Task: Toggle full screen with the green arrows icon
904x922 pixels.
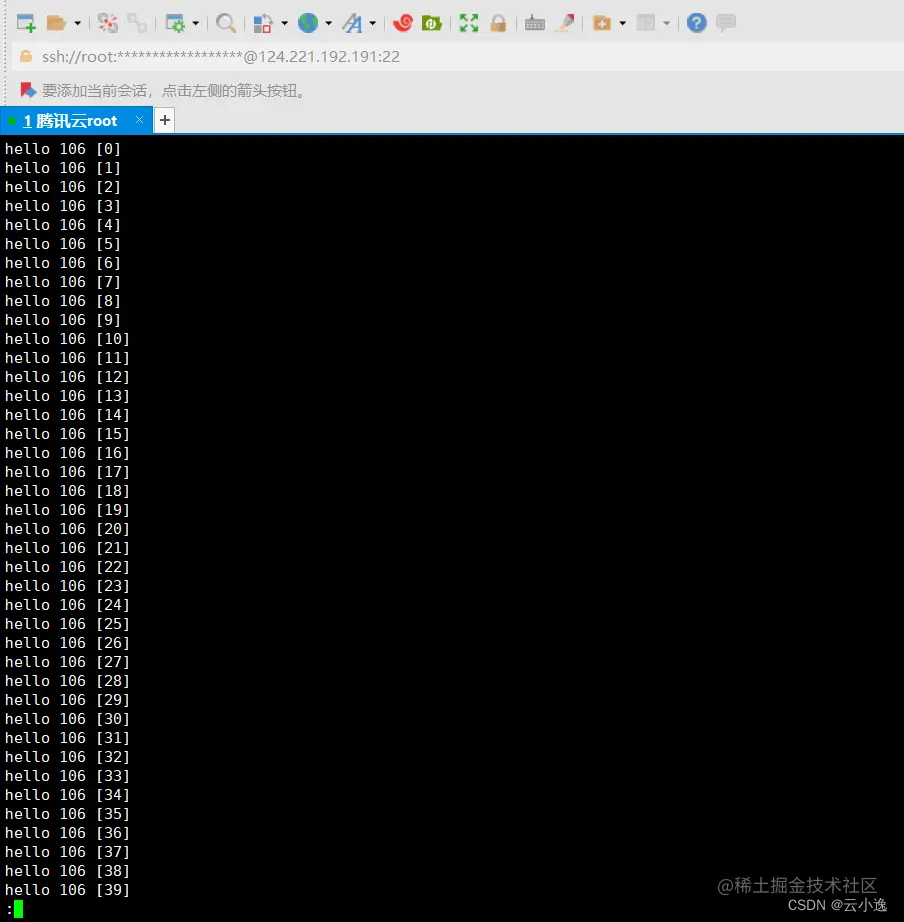Action: pos(469,24)
